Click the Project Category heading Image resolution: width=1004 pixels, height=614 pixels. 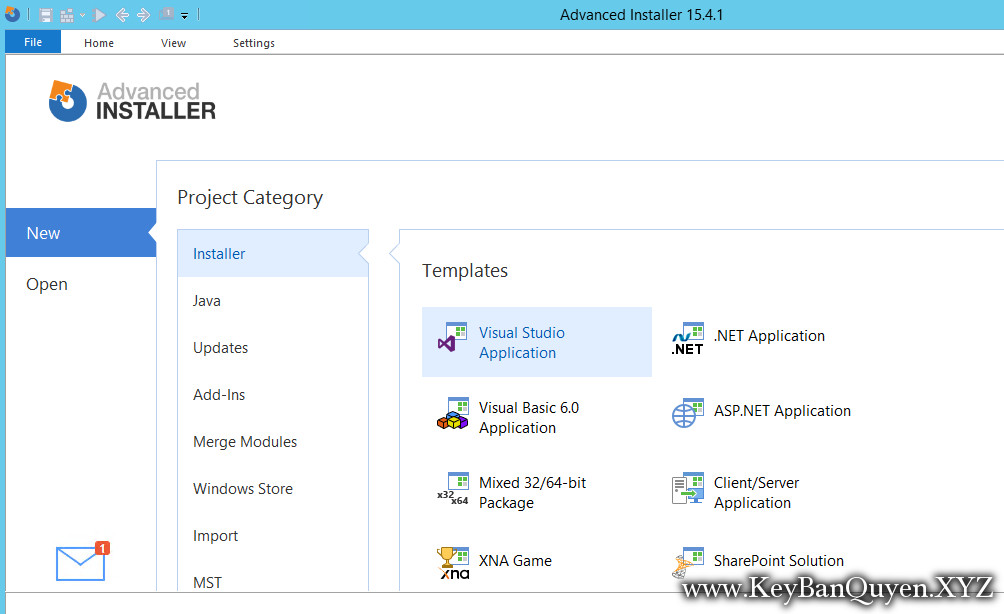pos(250,198)
